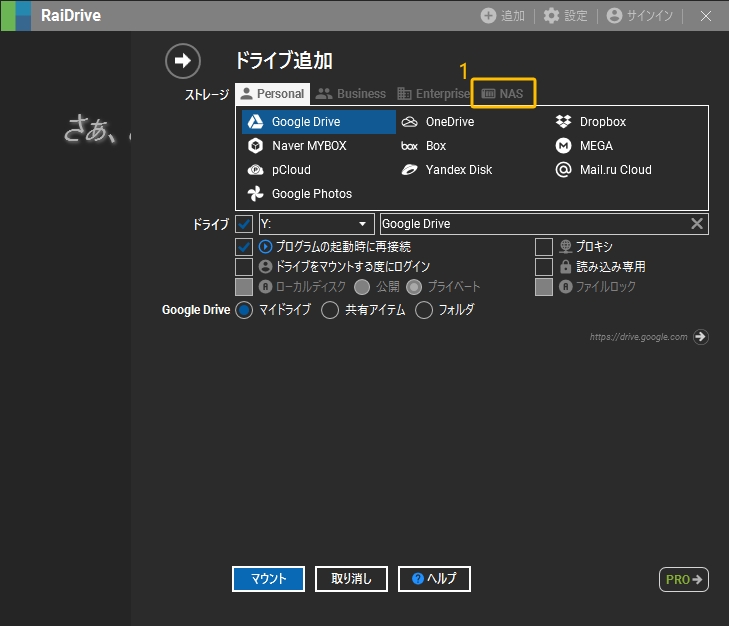Select Mail.ru Cloud storage

click(564, 170)
